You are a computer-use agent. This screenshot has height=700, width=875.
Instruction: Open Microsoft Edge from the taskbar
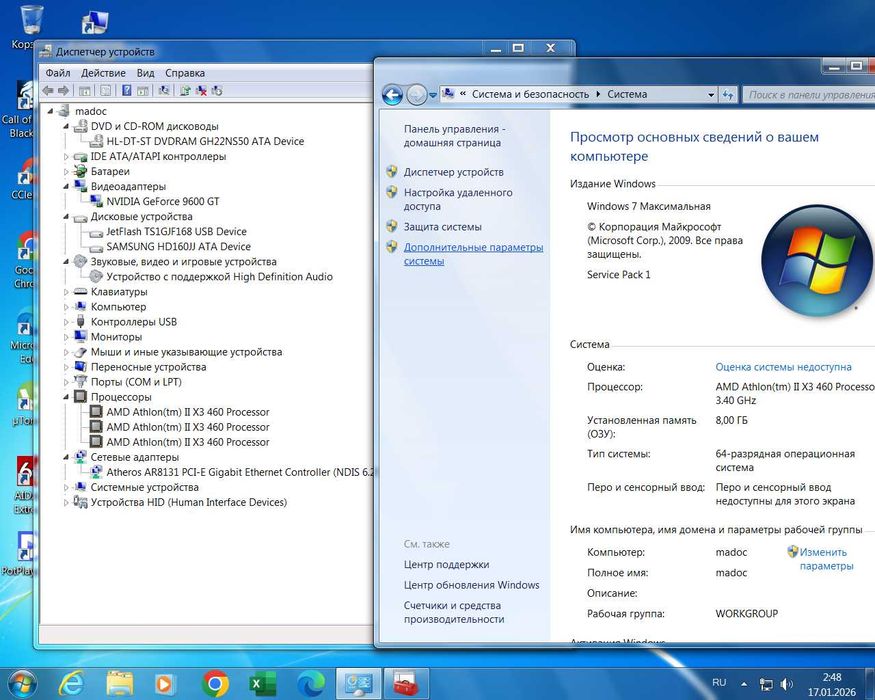click(311, 684)
